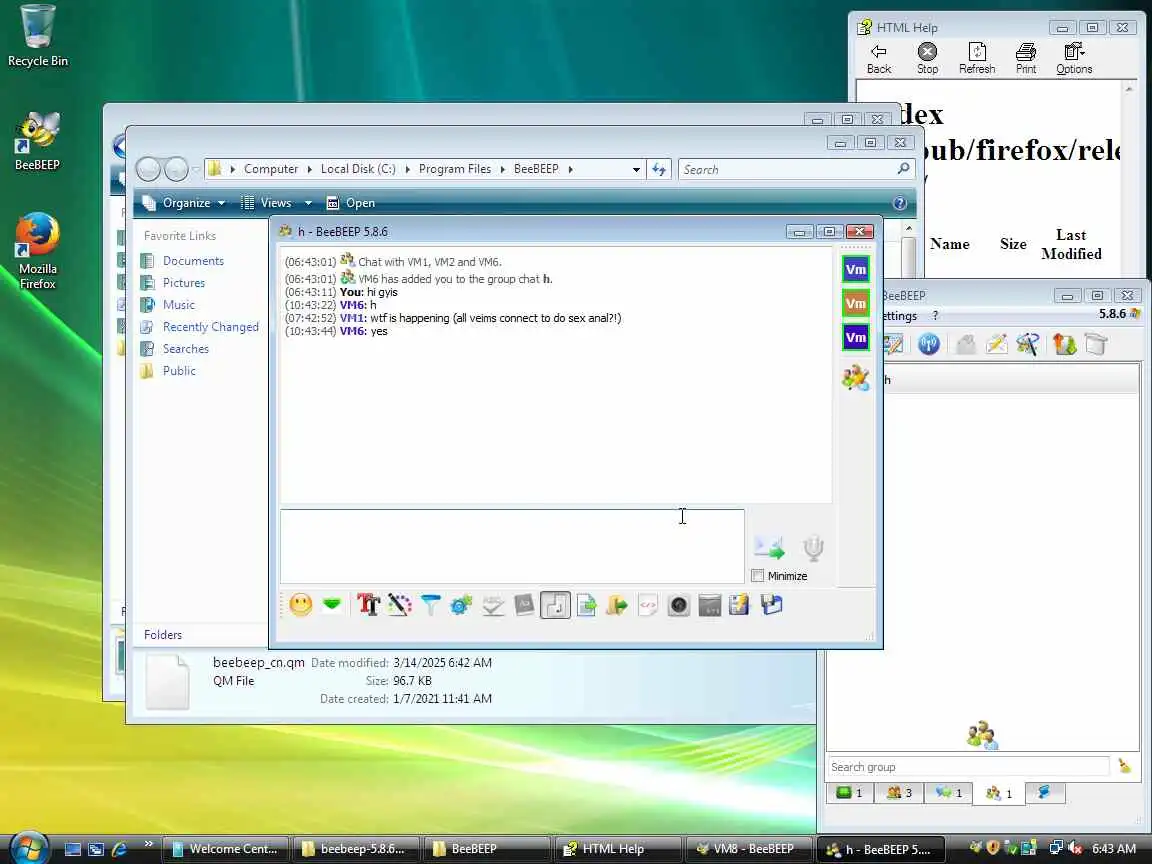1152x864 pixels.
Task: Open the emoticon picker in chat toolbar
Action: click(x=300, y=605)
